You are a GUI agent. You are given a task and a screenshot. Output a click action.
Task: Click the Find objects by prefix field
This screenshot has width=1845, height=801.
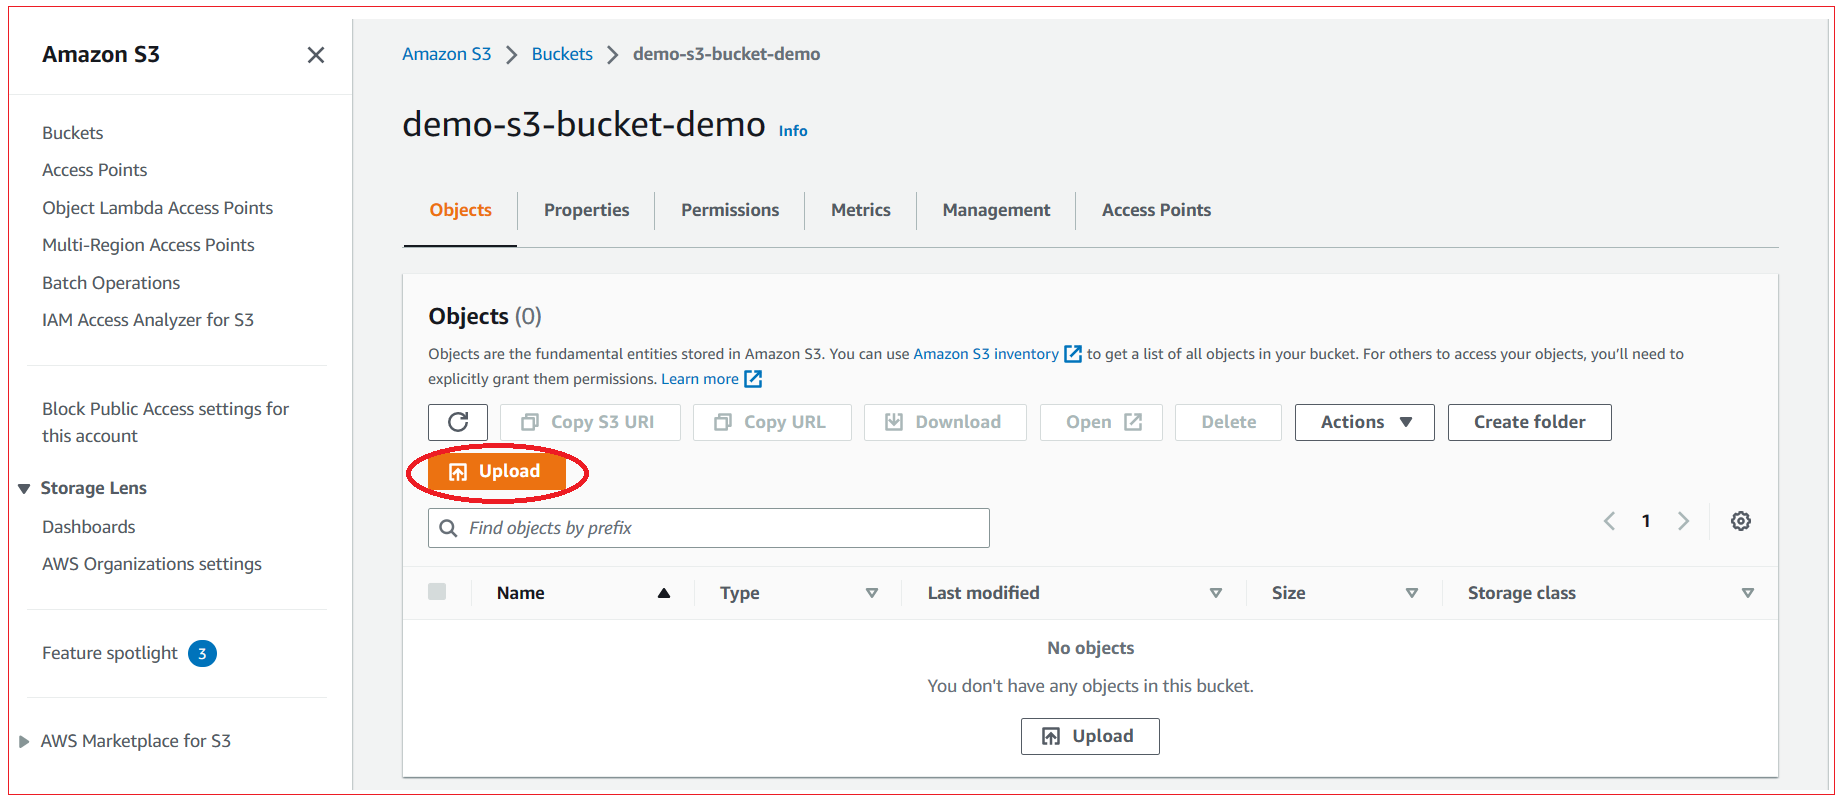point(709,528)
